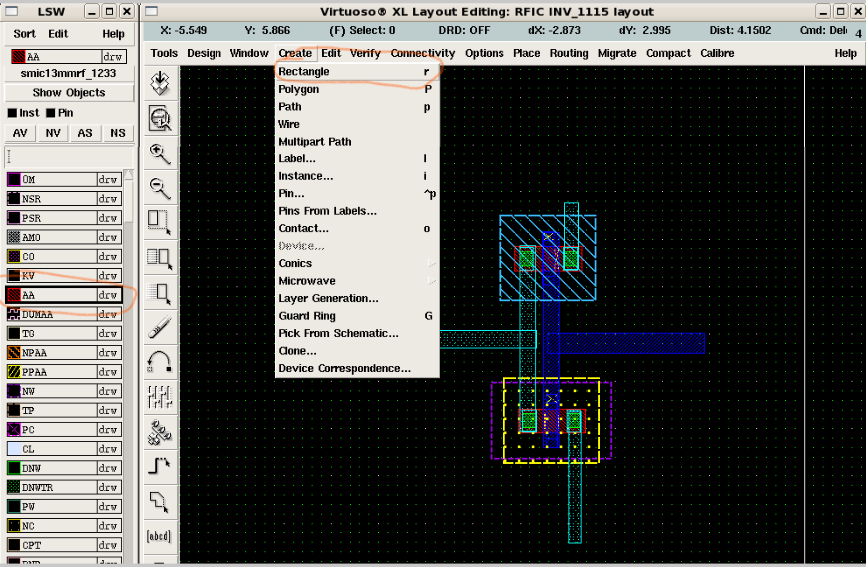Click the DNW layer color swatch
Viewport: 866px width, 567px height.
coord(14,468)
